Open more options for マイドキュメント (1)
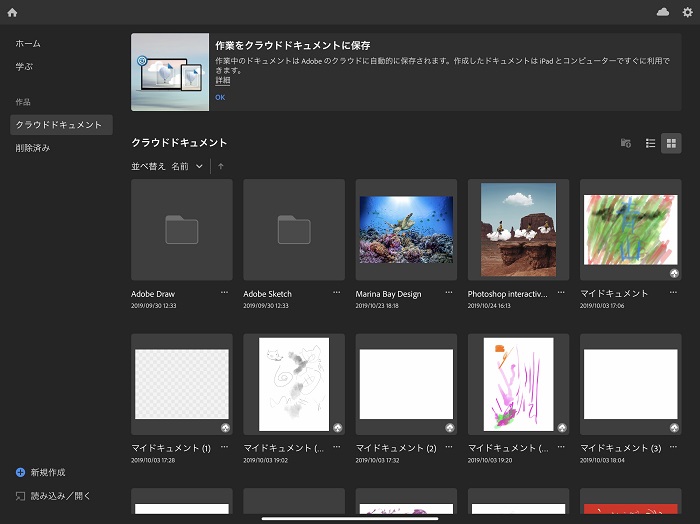Screen dimensions: 700x524 224,447
